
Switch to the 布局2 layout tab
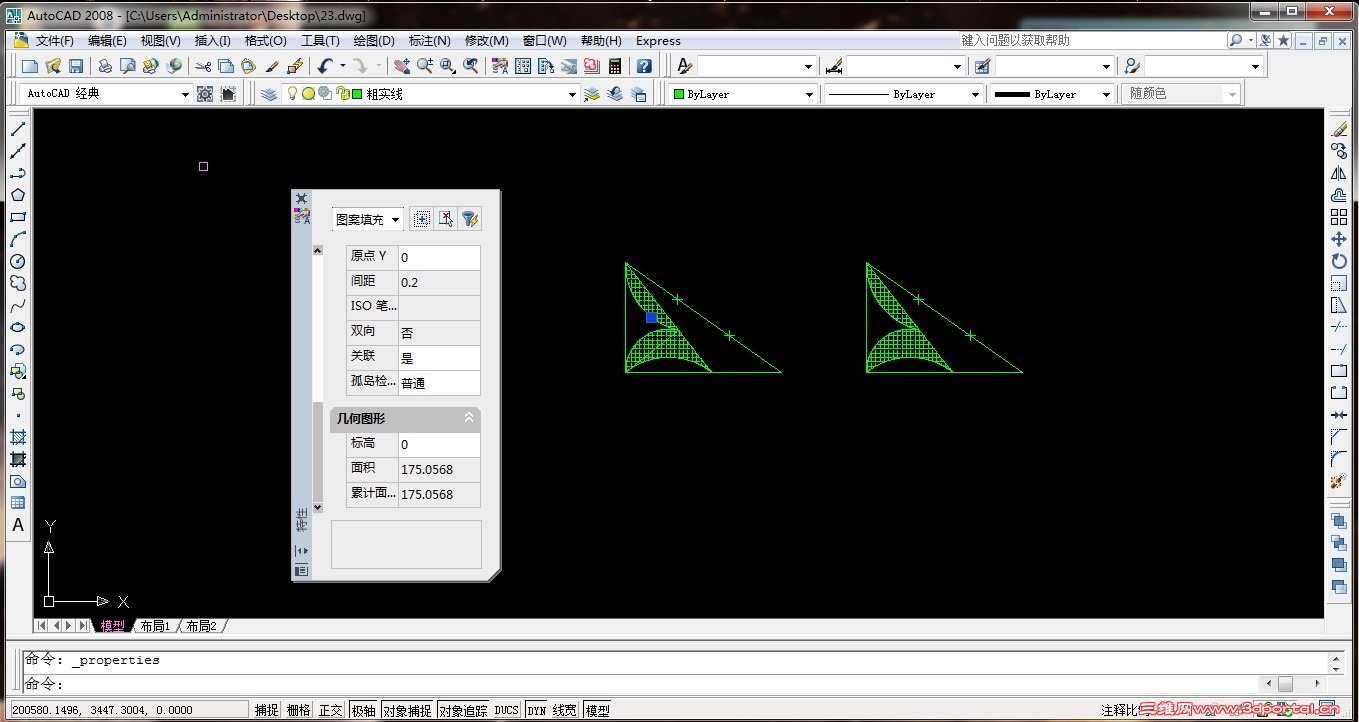coord(201,626)
